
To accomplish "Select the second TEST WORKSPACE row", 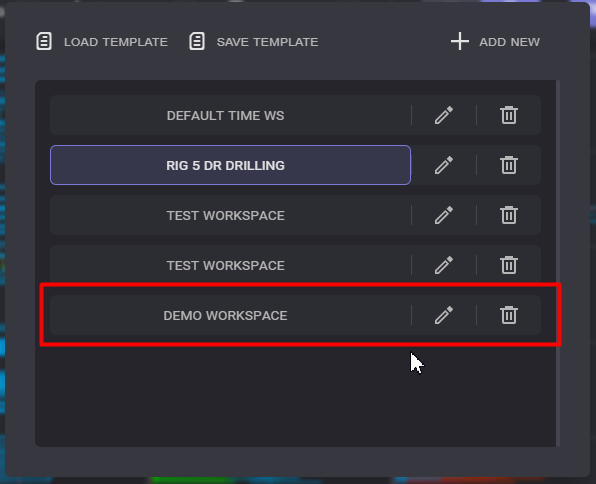I will click(230, 265).
